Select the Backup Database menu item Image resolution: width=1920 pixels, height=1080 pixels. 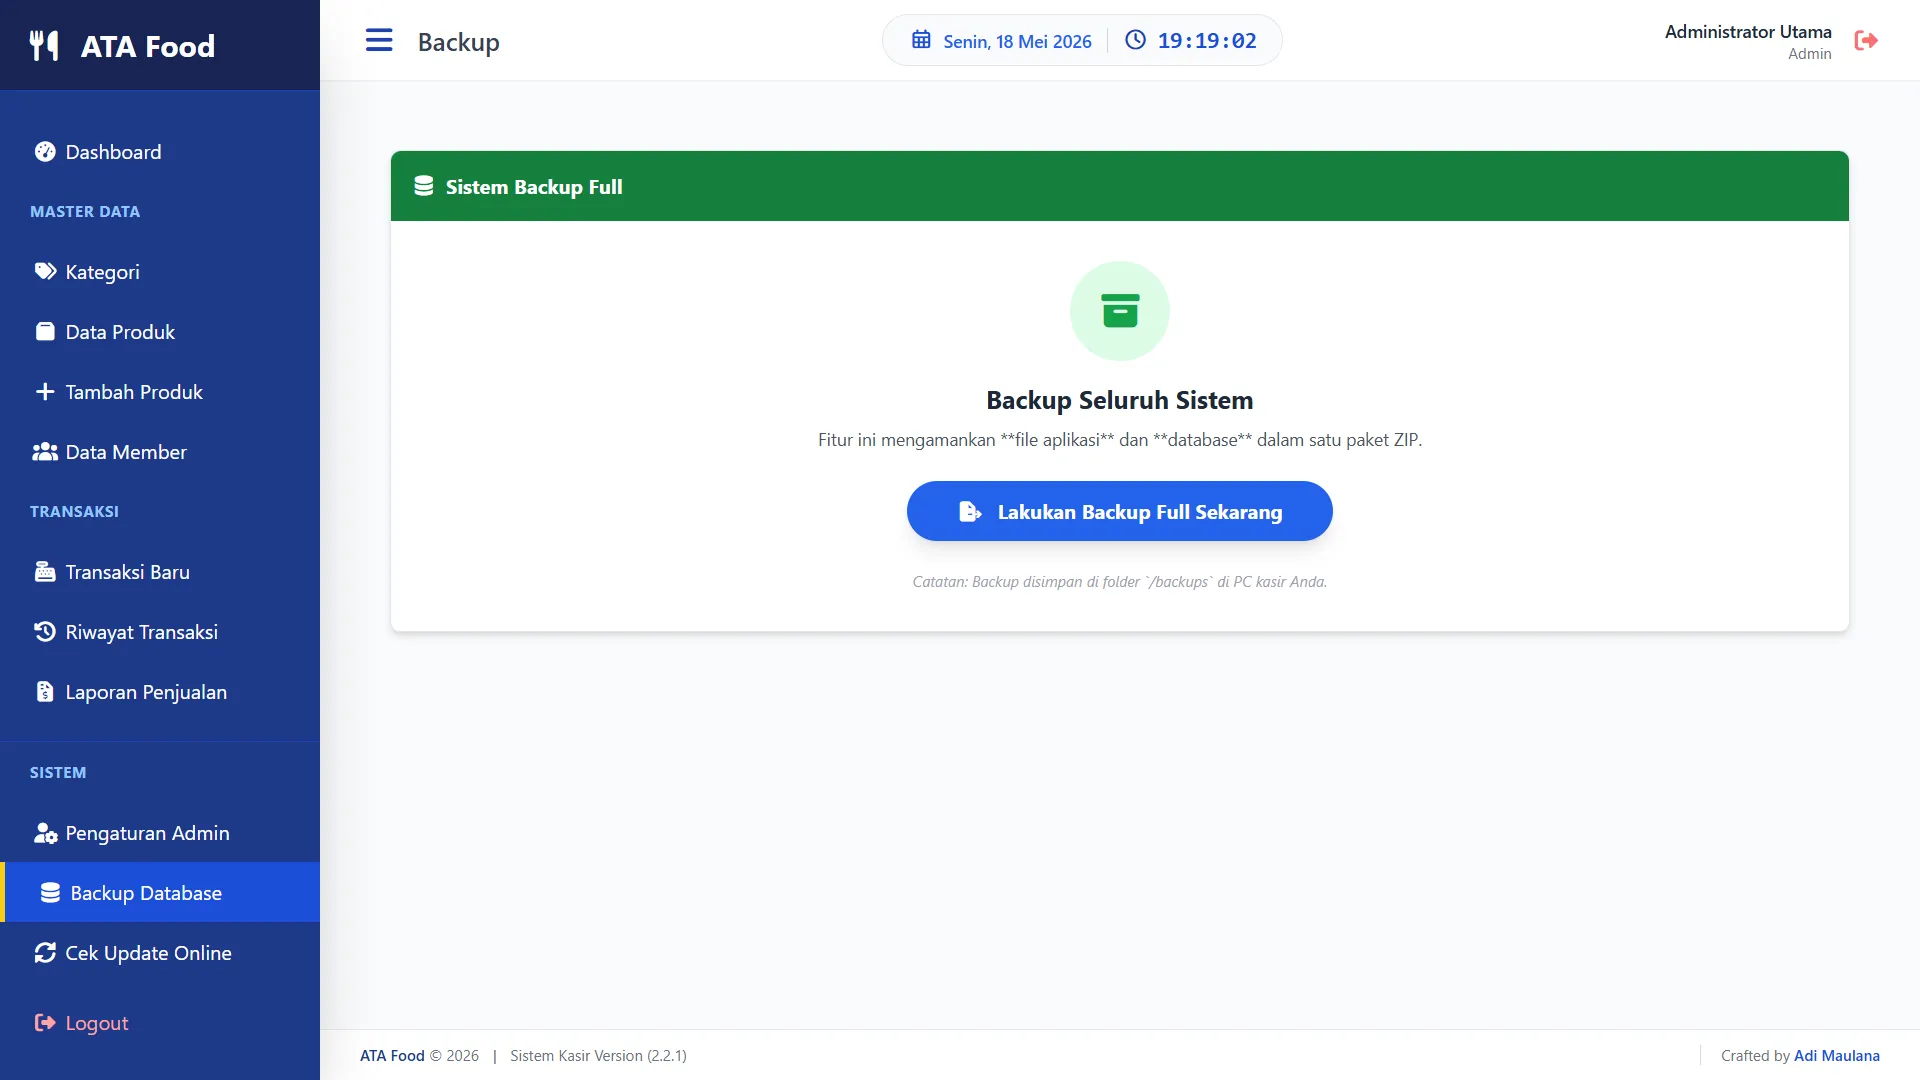coord(160,893)
